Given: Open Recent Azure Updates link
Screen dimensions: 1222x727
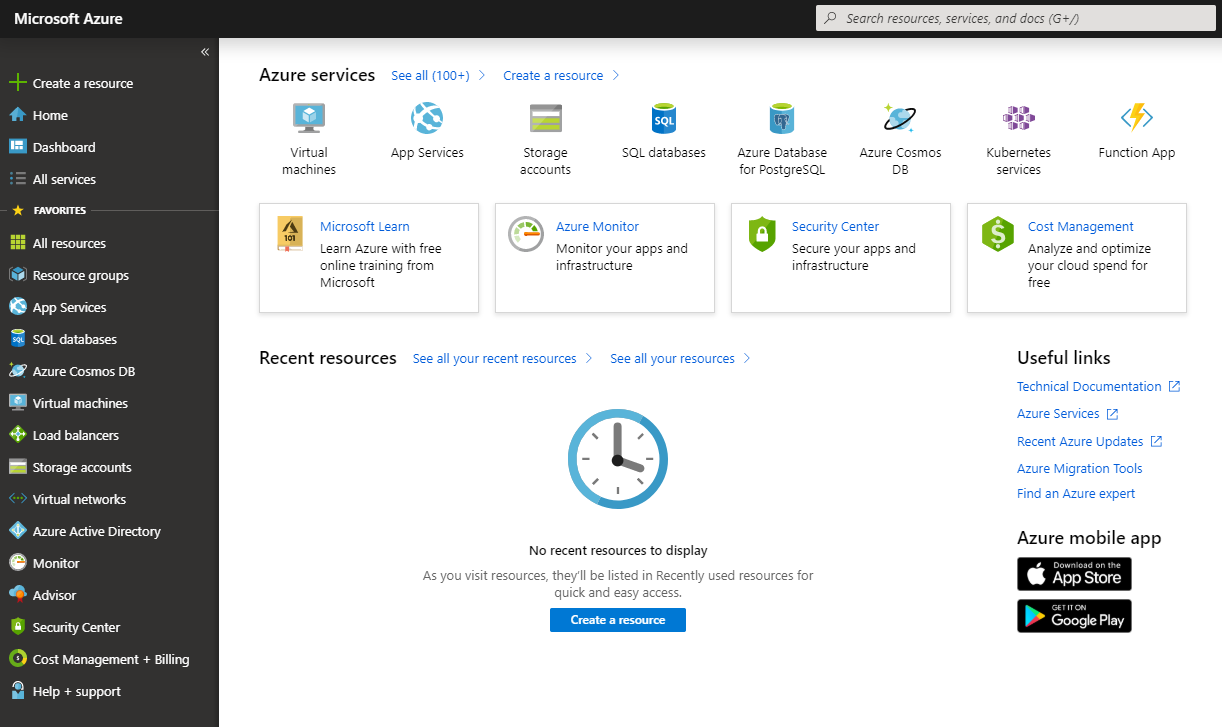Looking at the screenshot, I should click(x=1080, y=441).
